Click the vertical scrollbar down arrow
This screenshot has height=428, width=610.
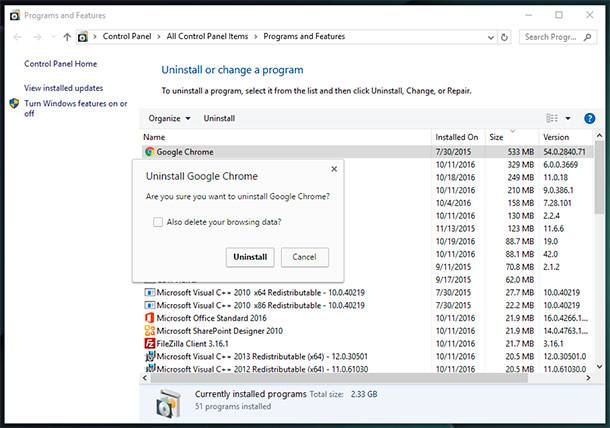pyautogui.click(x=599, y=367)
